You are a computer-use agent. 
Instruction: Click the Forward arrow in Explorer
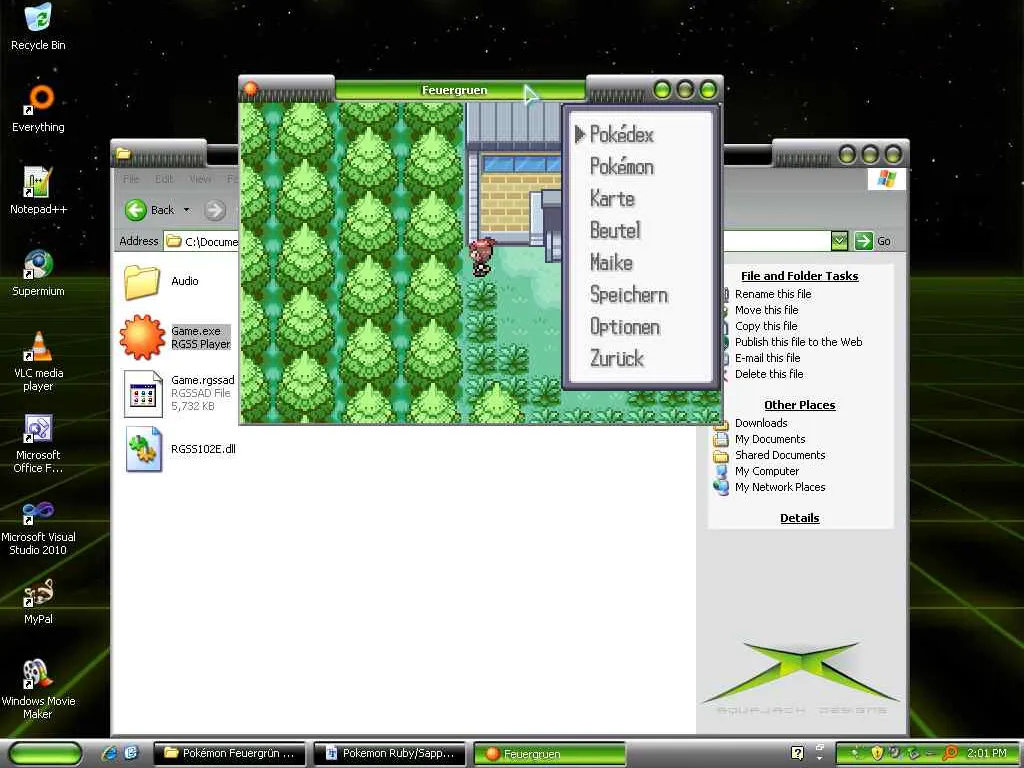(214, 210)
